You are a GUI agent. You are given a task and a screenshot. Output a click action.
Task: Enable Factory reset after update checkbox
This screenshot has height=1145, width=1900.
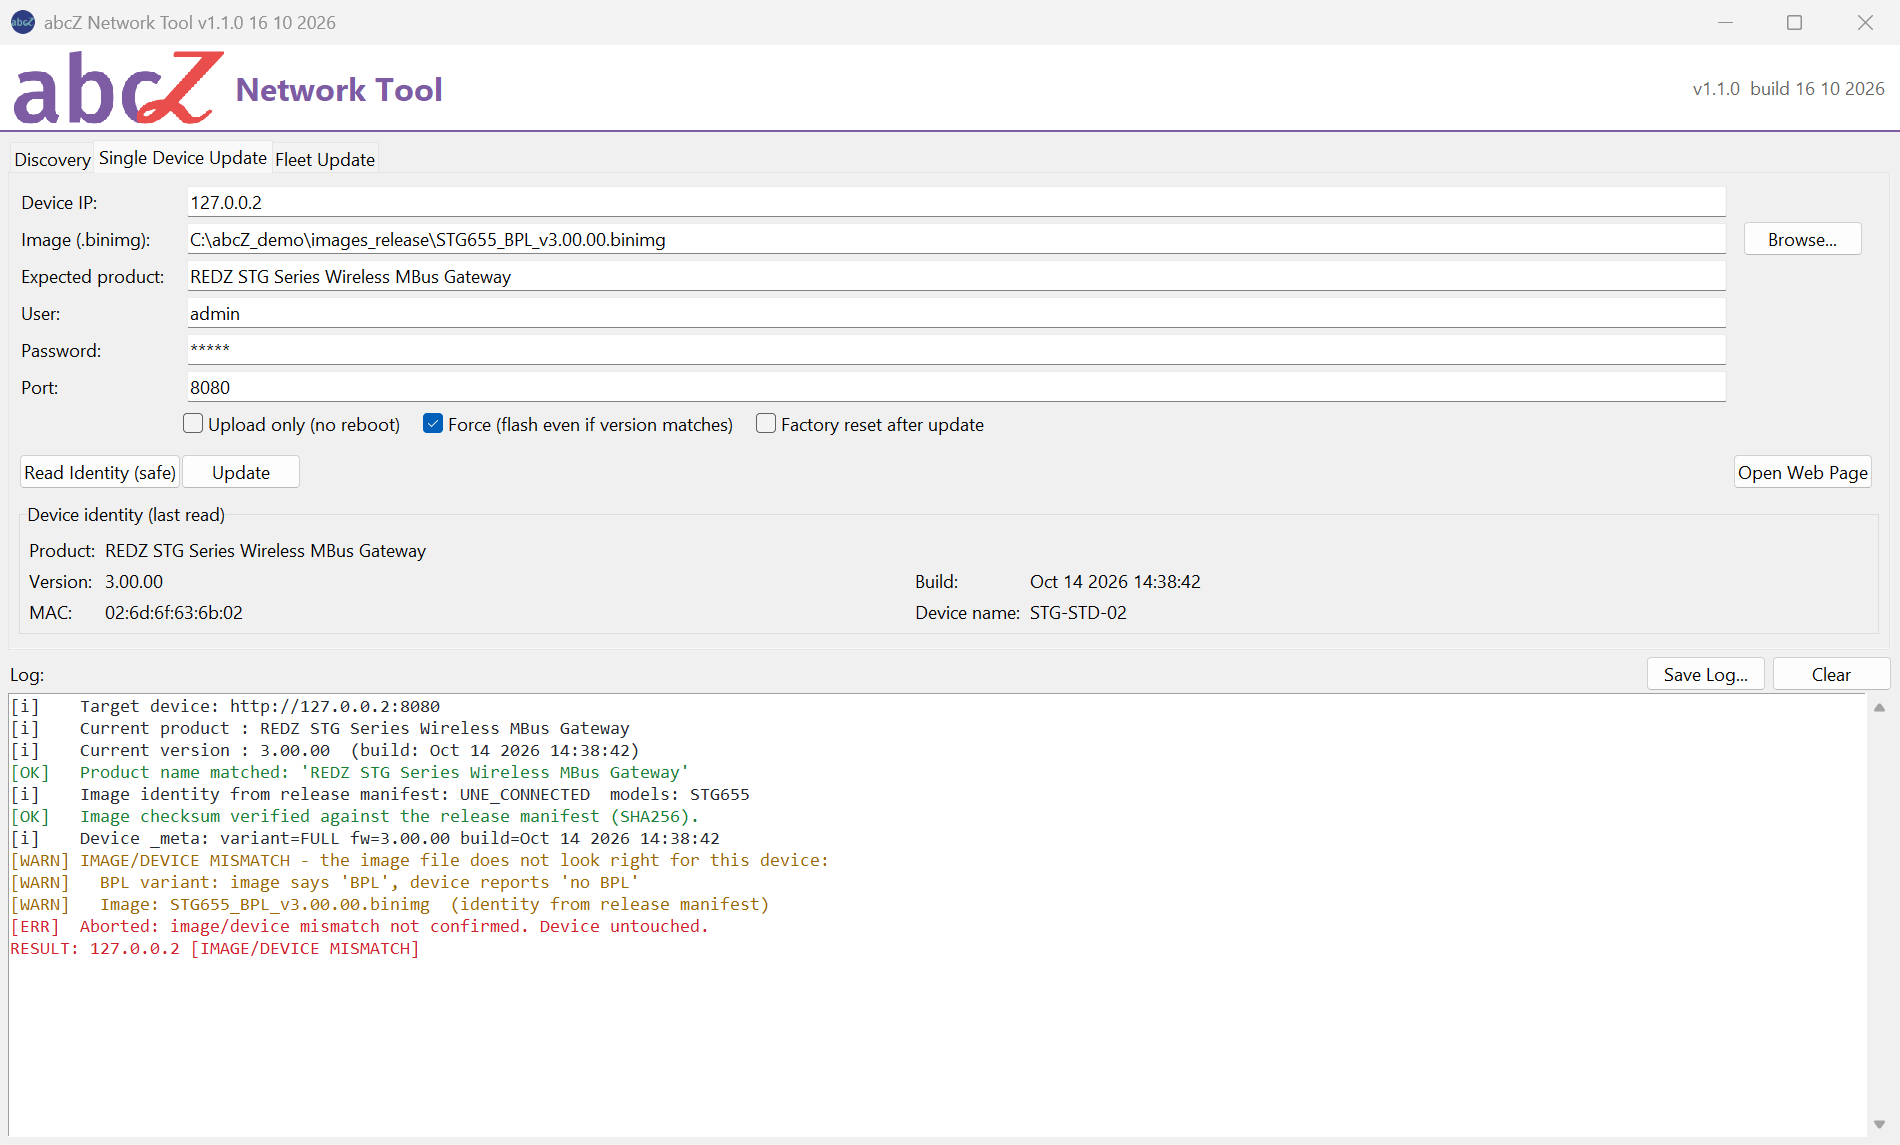tap(766, 424)
